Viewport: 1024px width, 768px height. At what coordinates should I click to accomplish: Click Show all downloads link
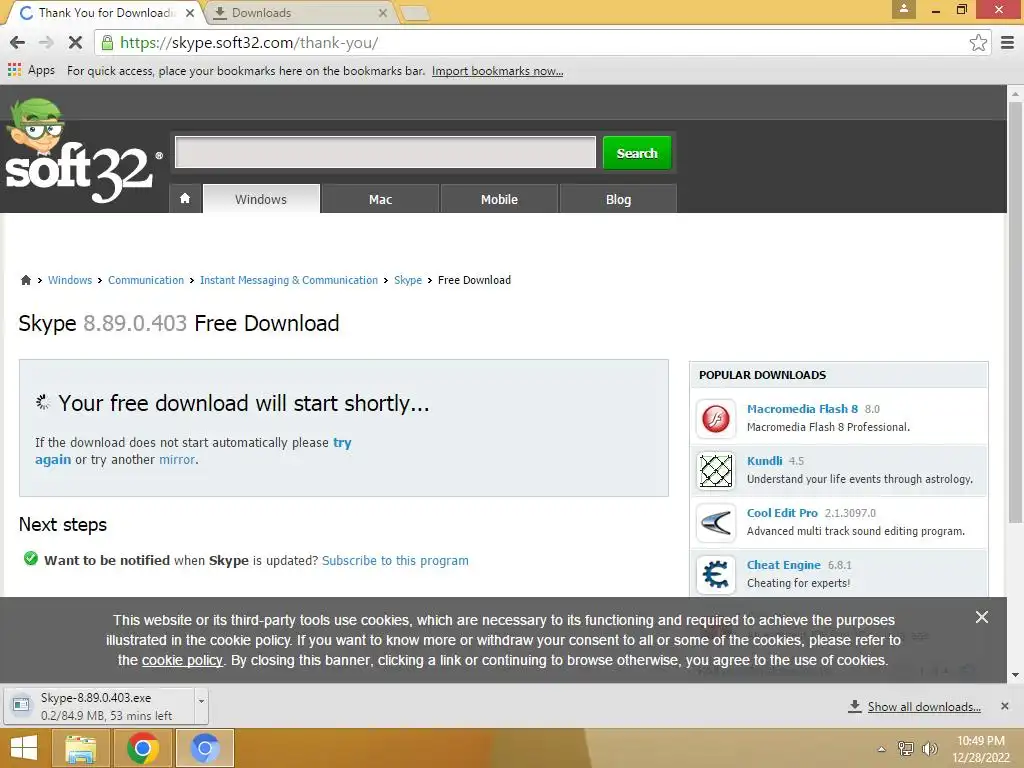click(923, 707)
